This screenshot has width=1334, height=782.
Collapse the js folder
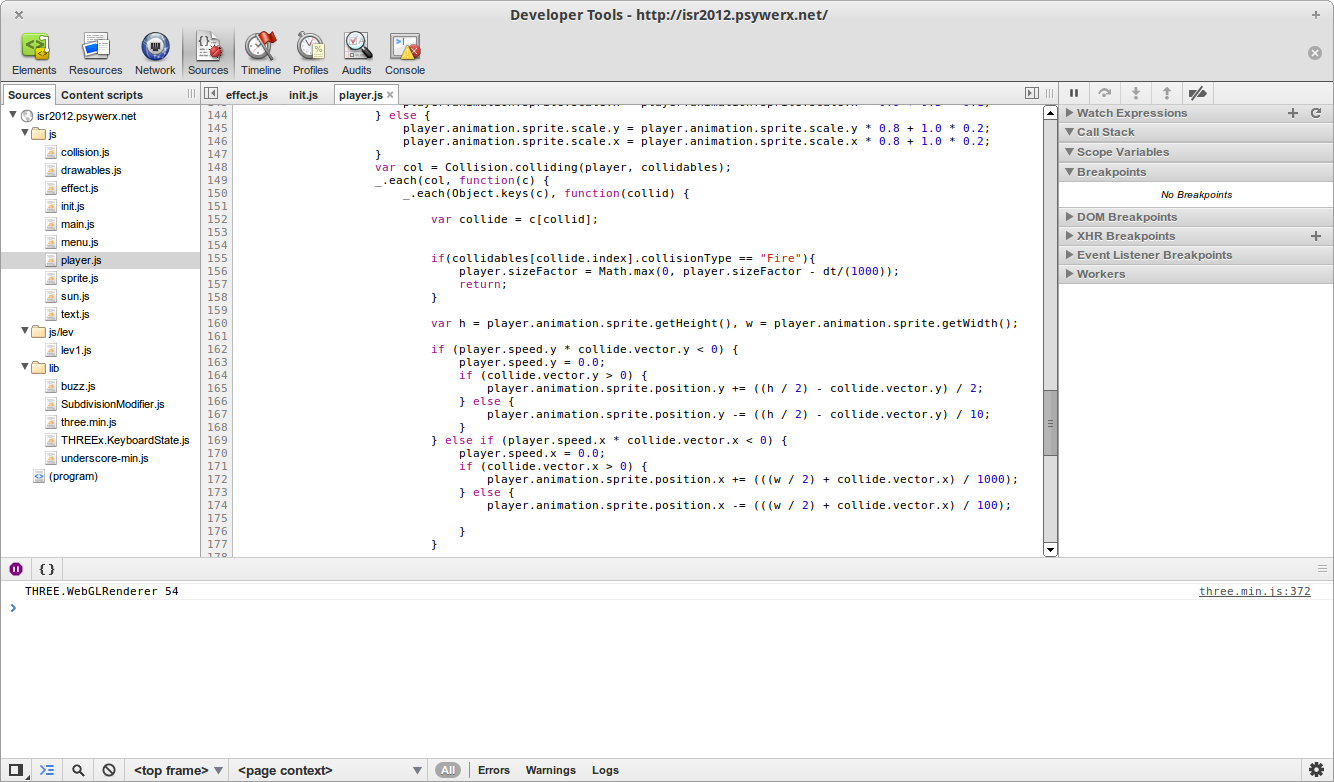coord(25,133)
